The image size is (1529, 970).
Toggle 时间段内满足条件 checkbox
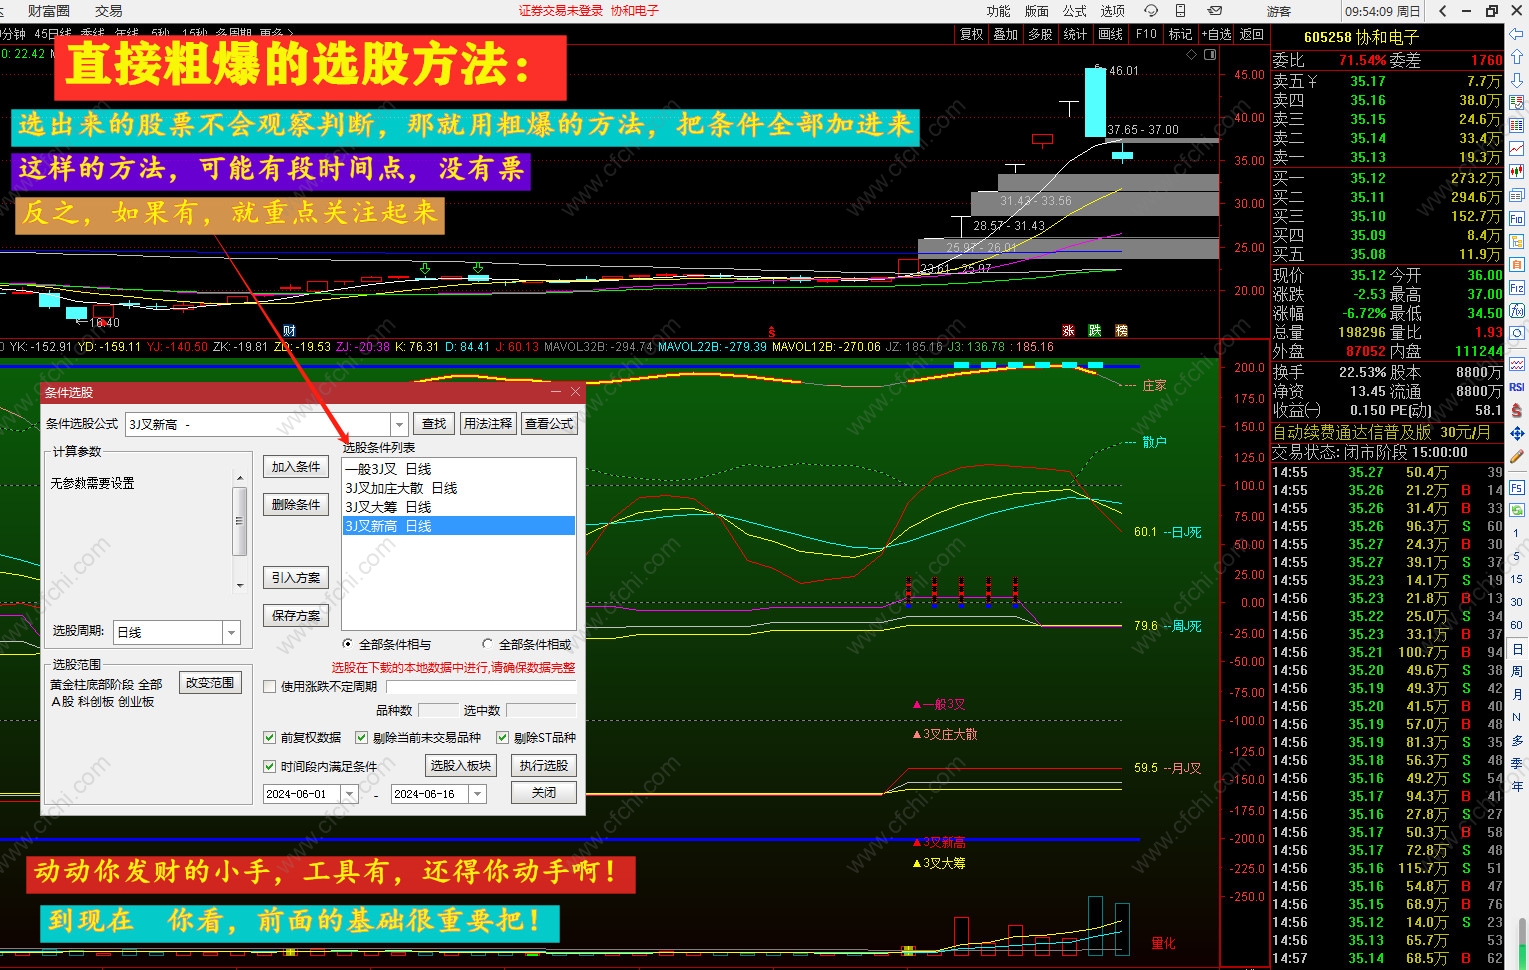[269, 767]
